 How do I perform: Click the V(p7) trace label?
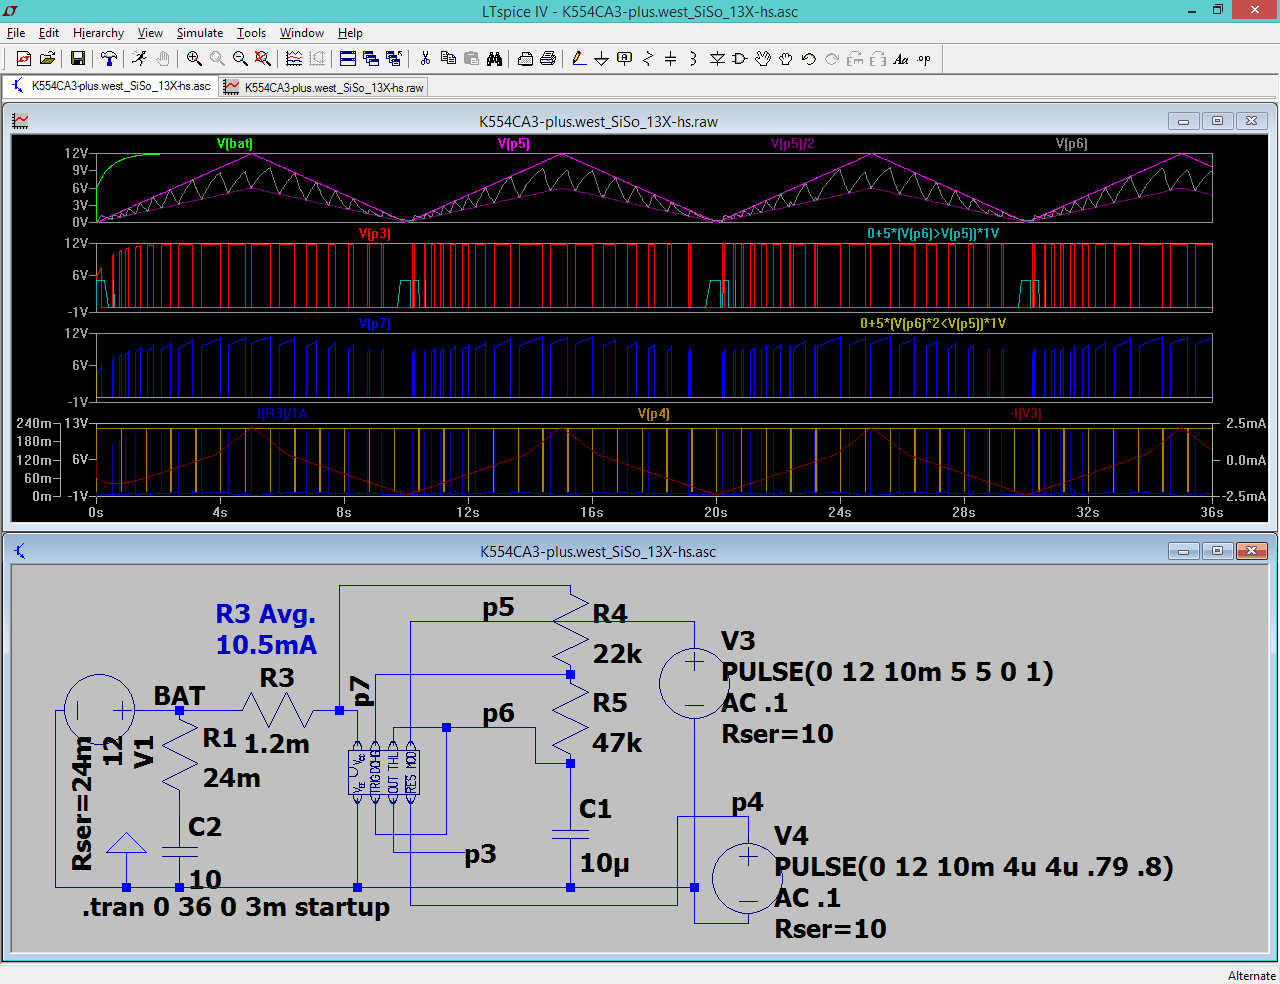pos(375,324)
